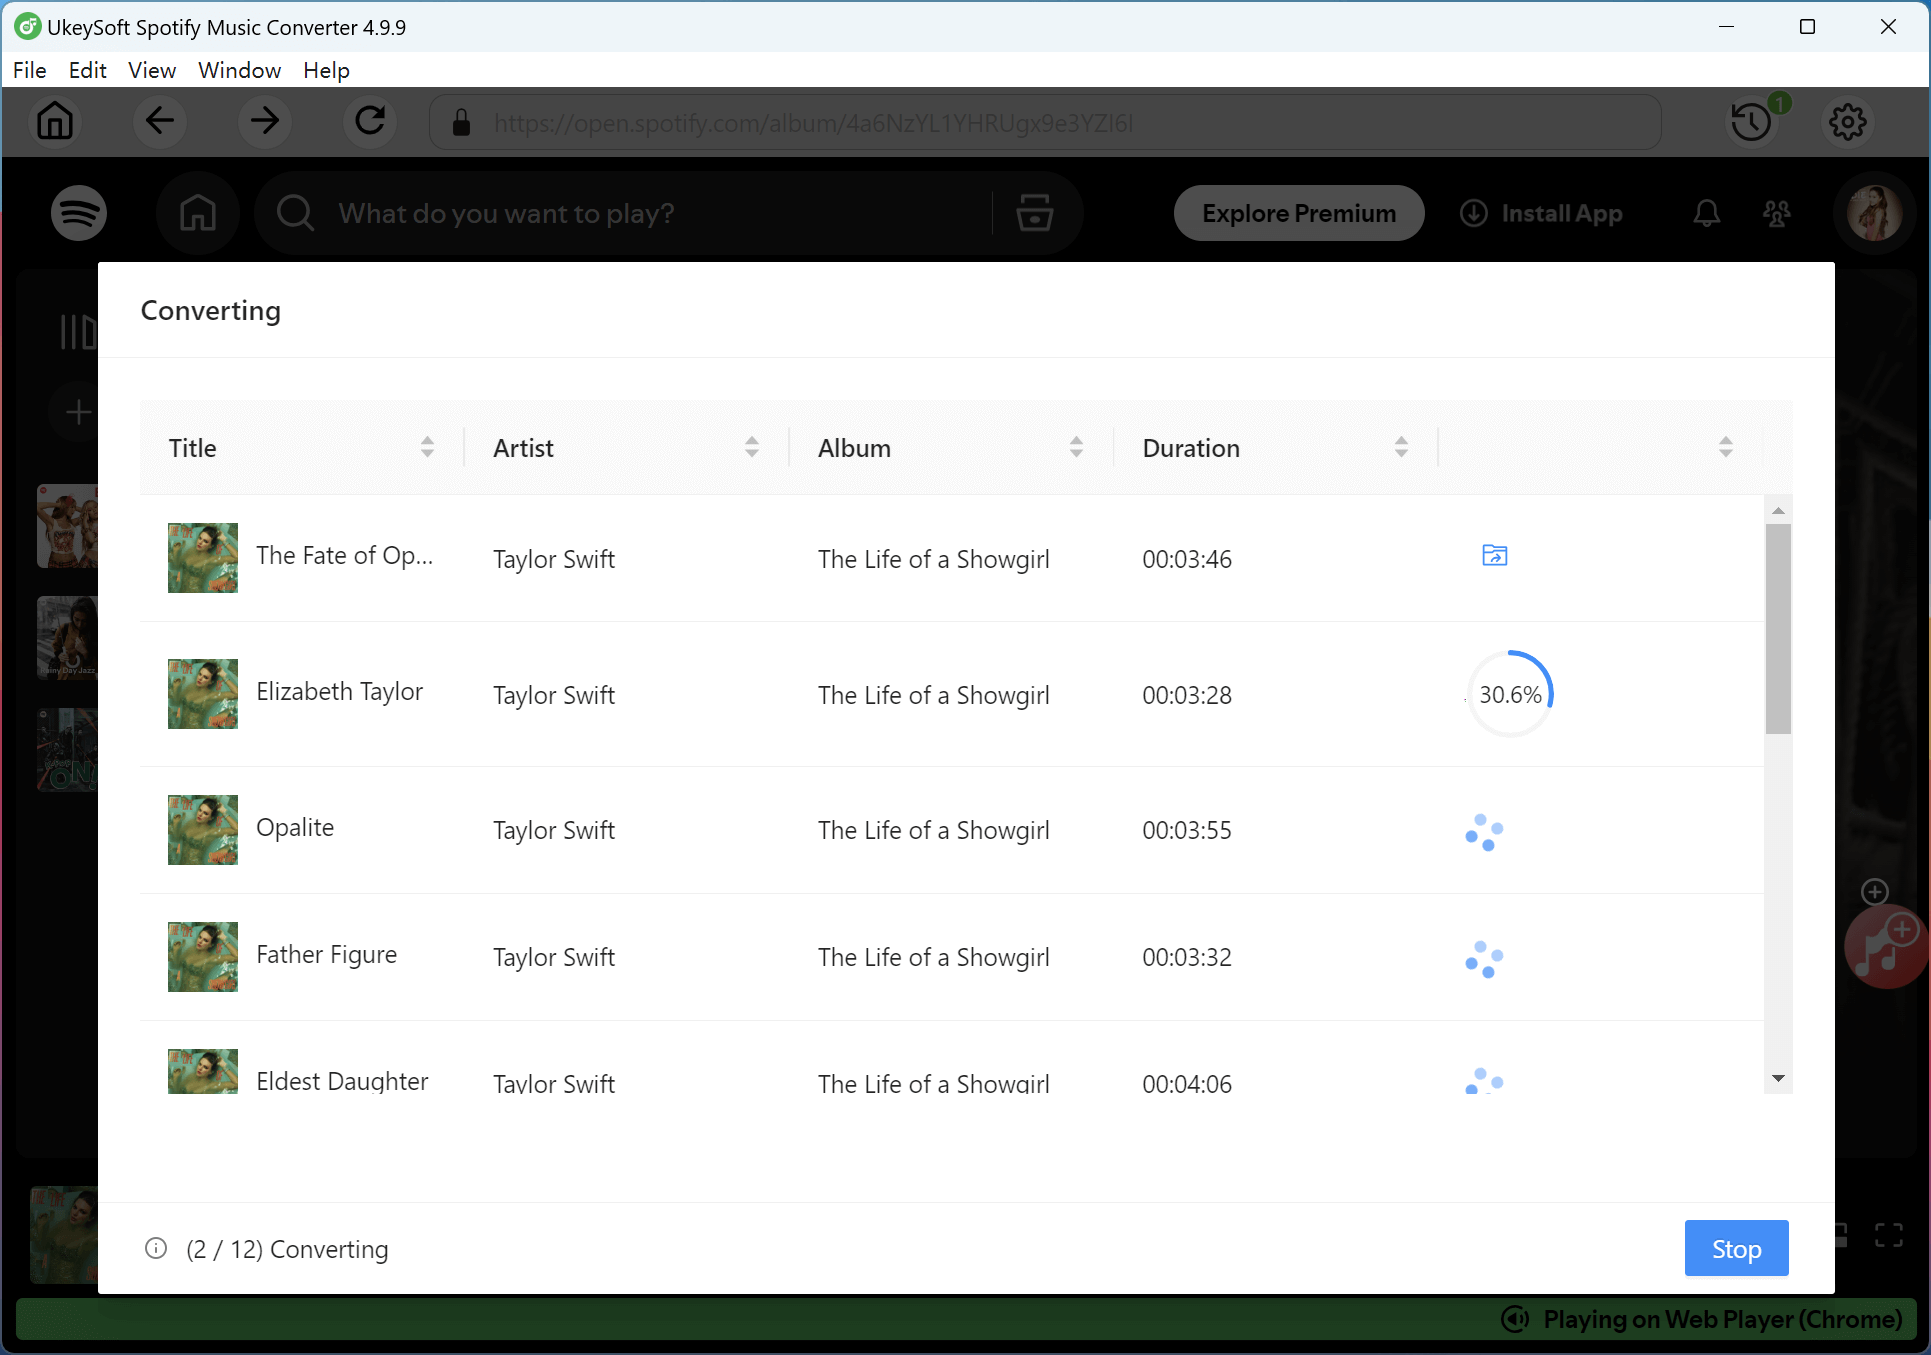Click Elizabeth Taylor 30.6% progress circle
Viewport: 1931px width, 1355px height.
pyautogui.click(x=1510, y=694)
